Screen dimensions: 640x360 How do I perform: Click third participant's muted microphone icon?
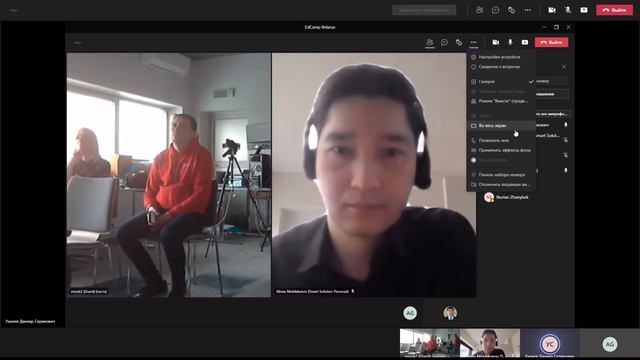point(566,155)
